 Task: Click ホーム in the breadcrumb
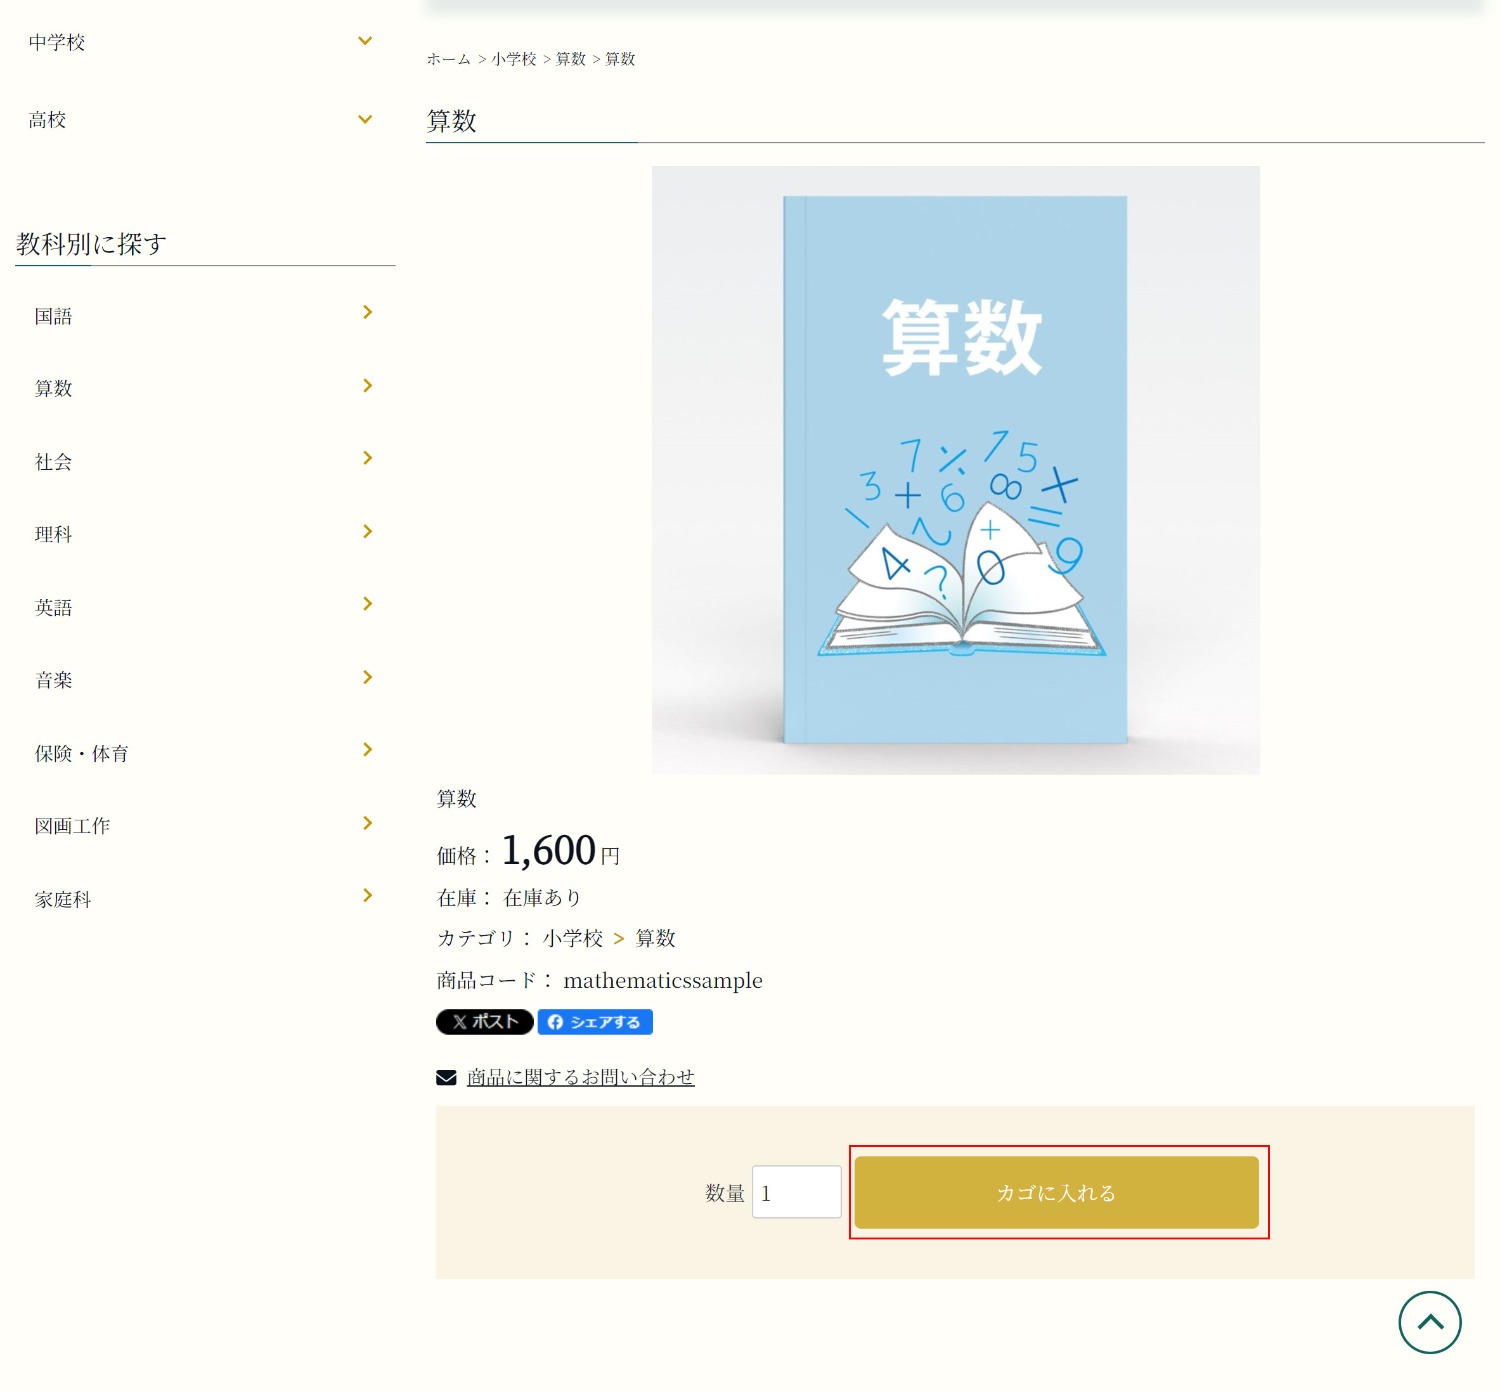click(x=448, y=59)
